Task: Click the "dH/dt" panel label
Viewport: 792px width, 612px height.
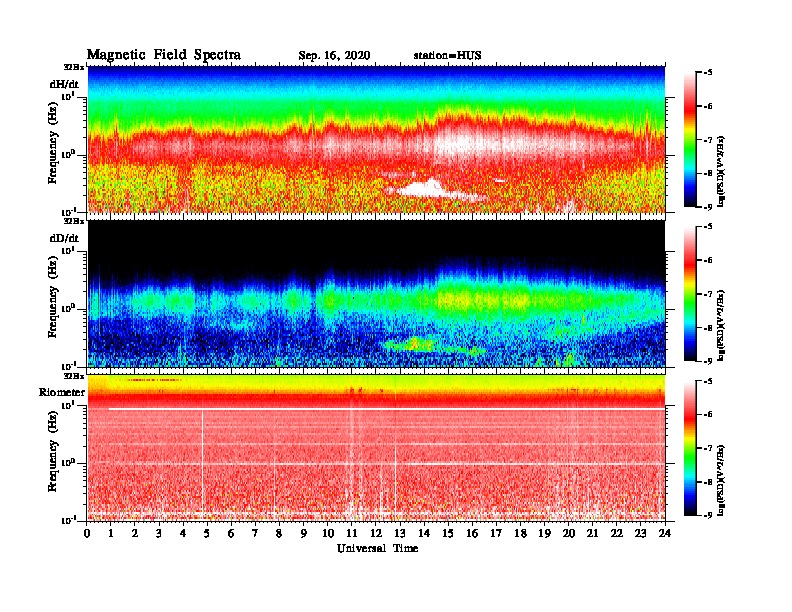Action: click(x=64, y=84)
